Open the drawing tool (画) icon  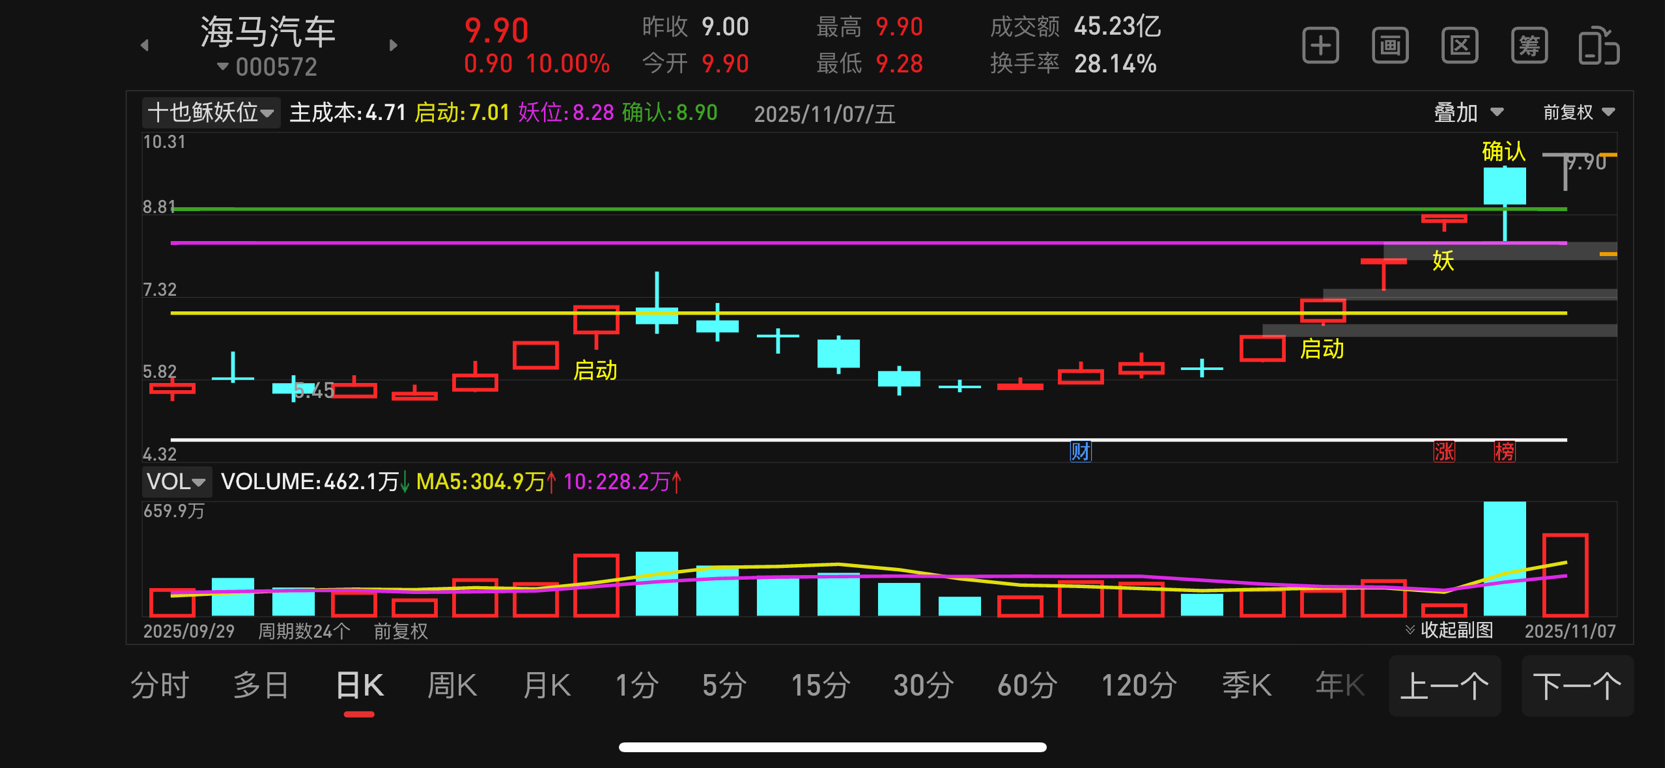(x=1390, y=46)
